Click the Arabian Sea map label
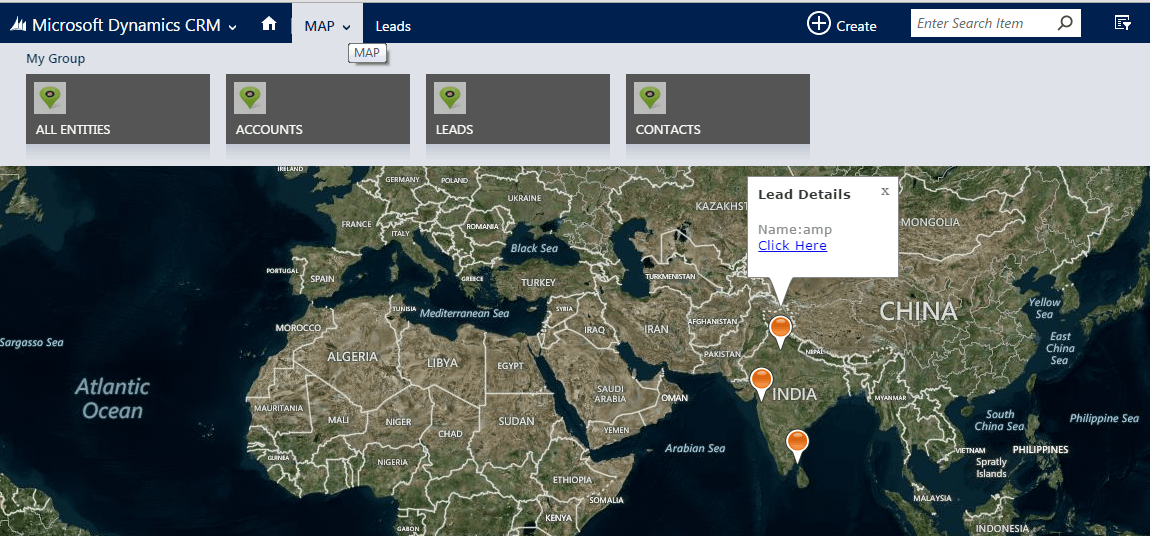Viewport: 1150px width, 536px height. 695,448
